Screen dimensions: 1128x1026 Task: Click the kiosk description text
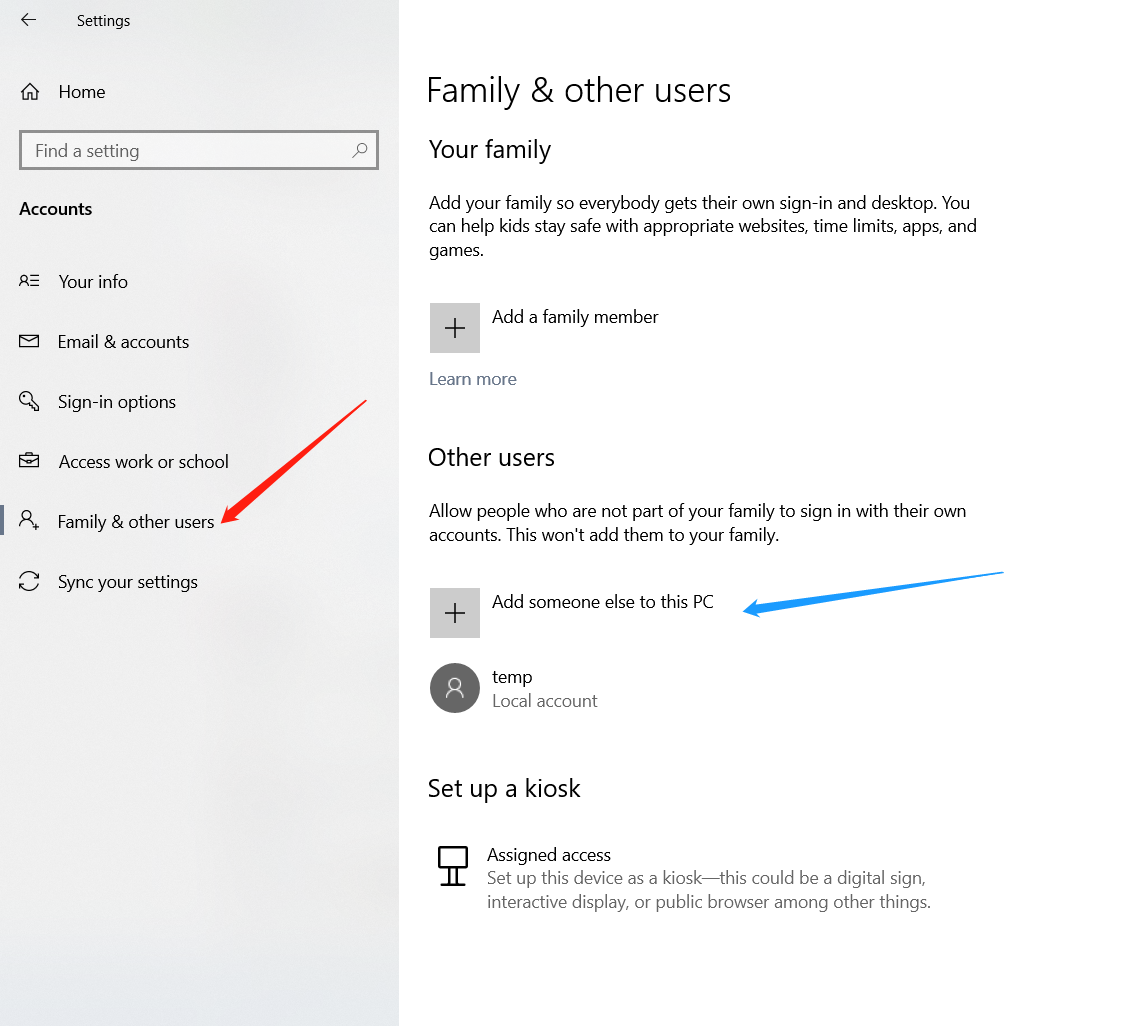coord(709,890)
